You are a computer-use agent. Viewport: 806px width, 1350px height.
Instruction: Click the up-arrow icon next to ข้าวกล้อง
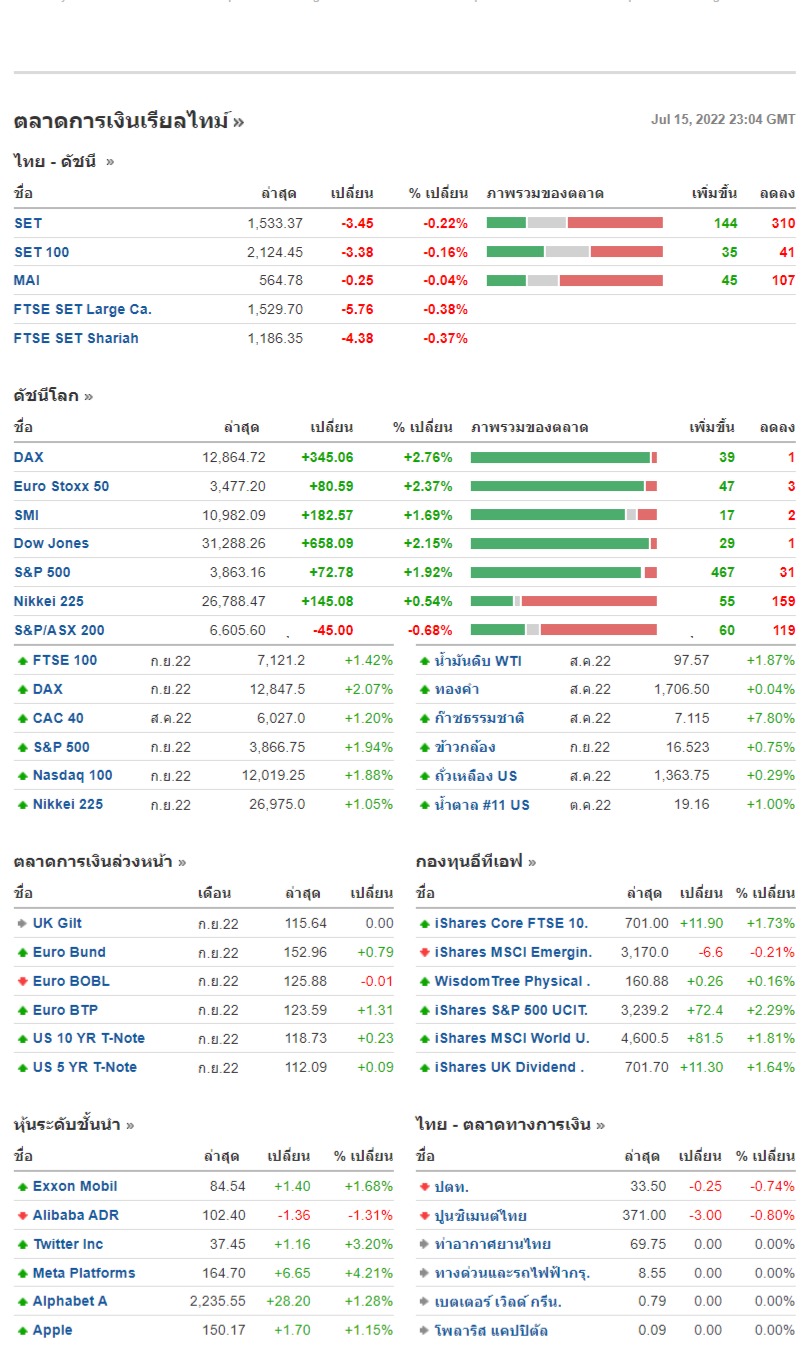[425, 747]
